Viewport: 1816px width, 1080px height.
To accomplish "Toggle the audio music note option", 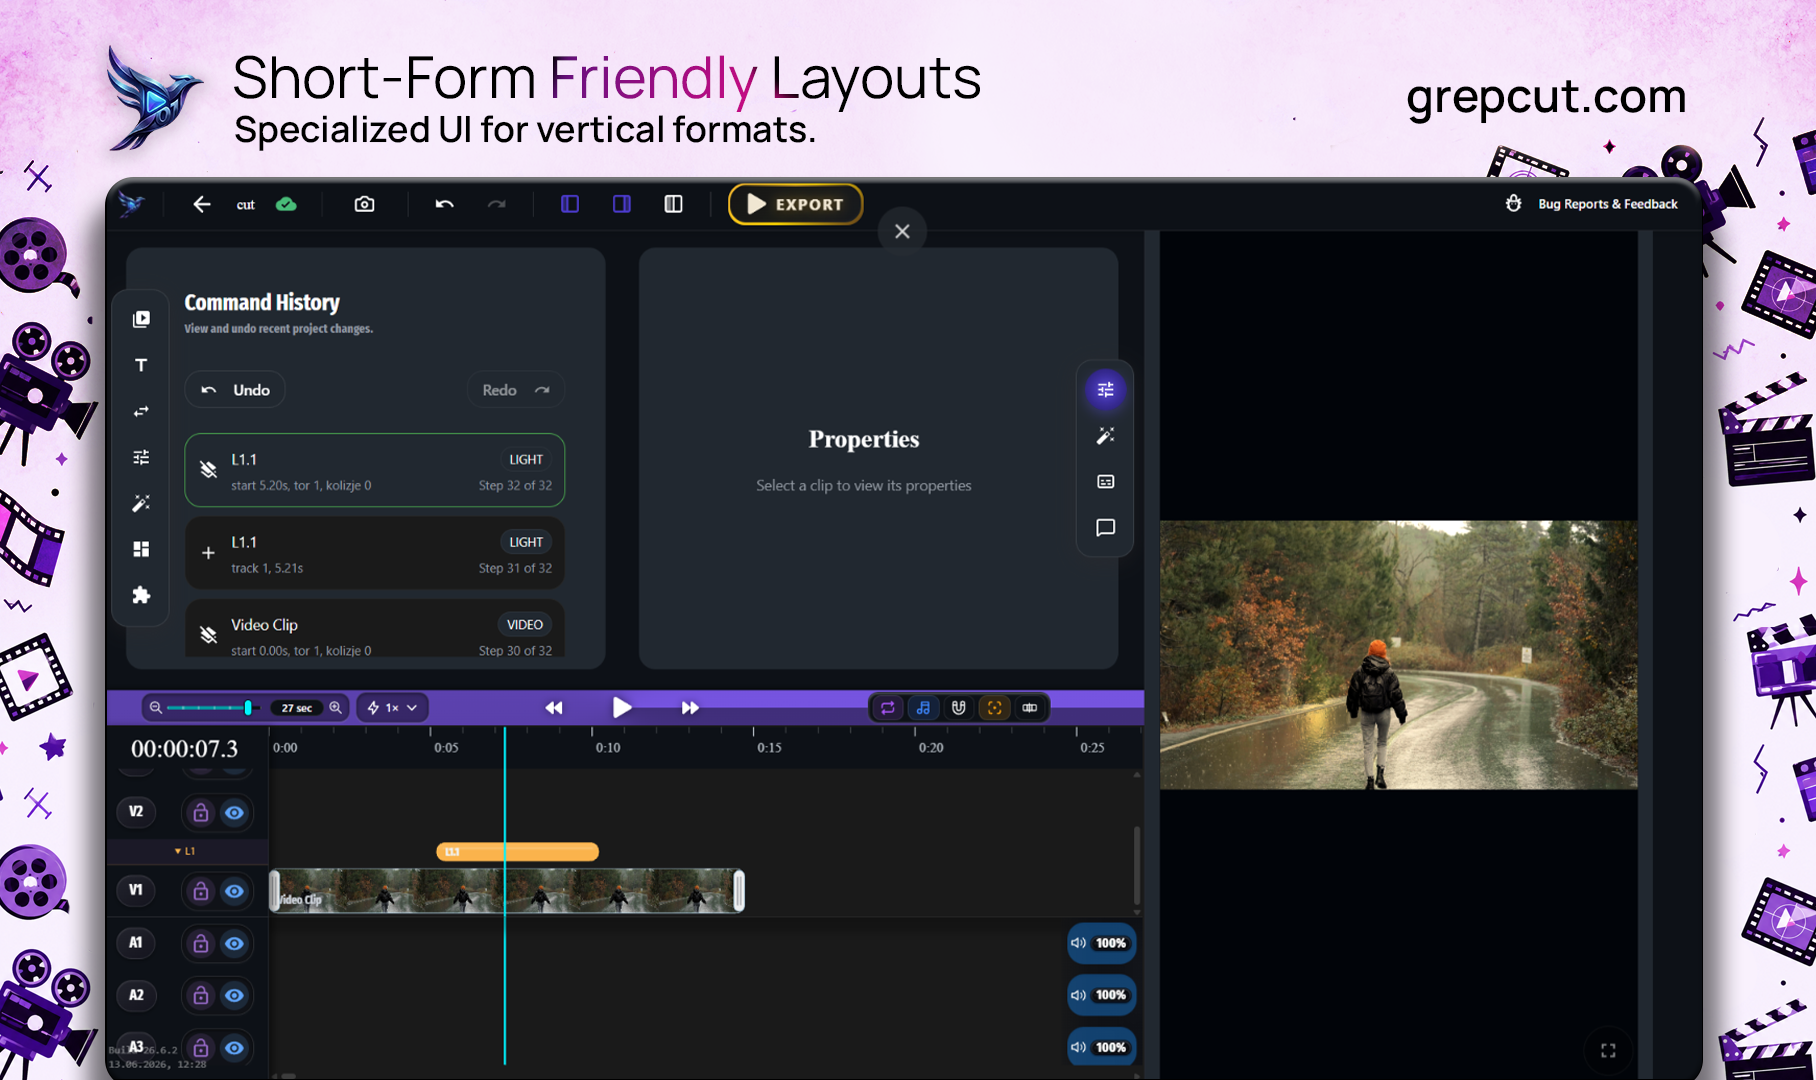I will click(923, 708).
